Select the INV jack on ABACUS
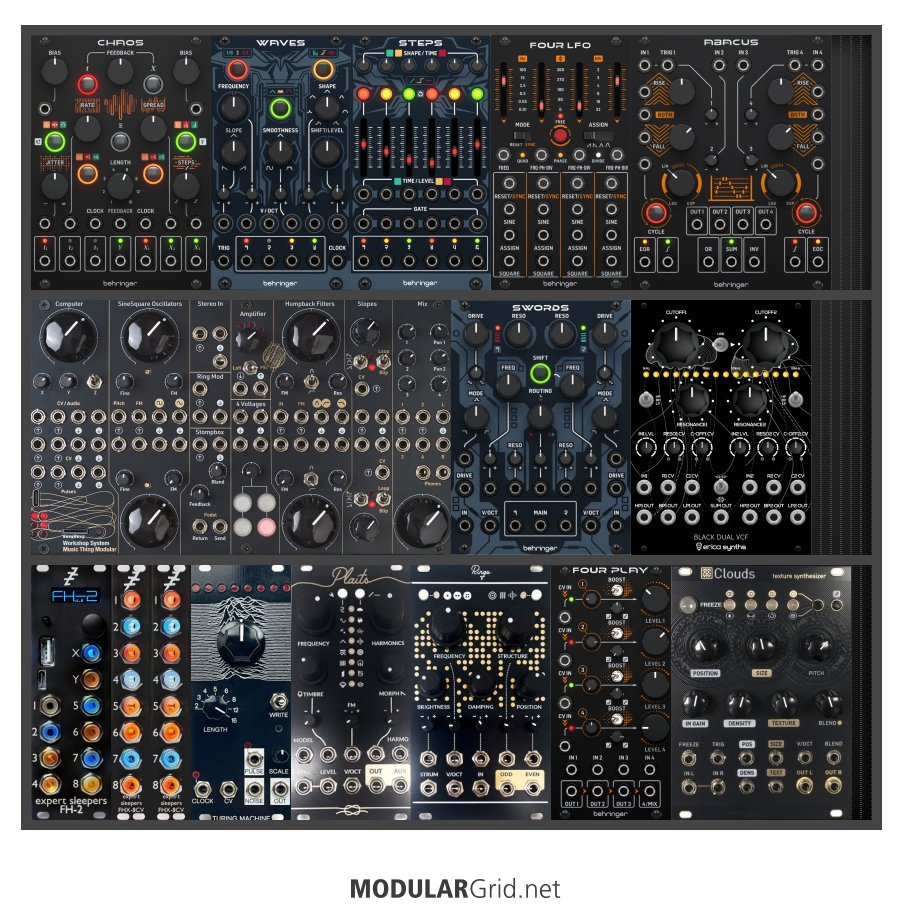Screen dimensions: 912x910 point(754,262)
